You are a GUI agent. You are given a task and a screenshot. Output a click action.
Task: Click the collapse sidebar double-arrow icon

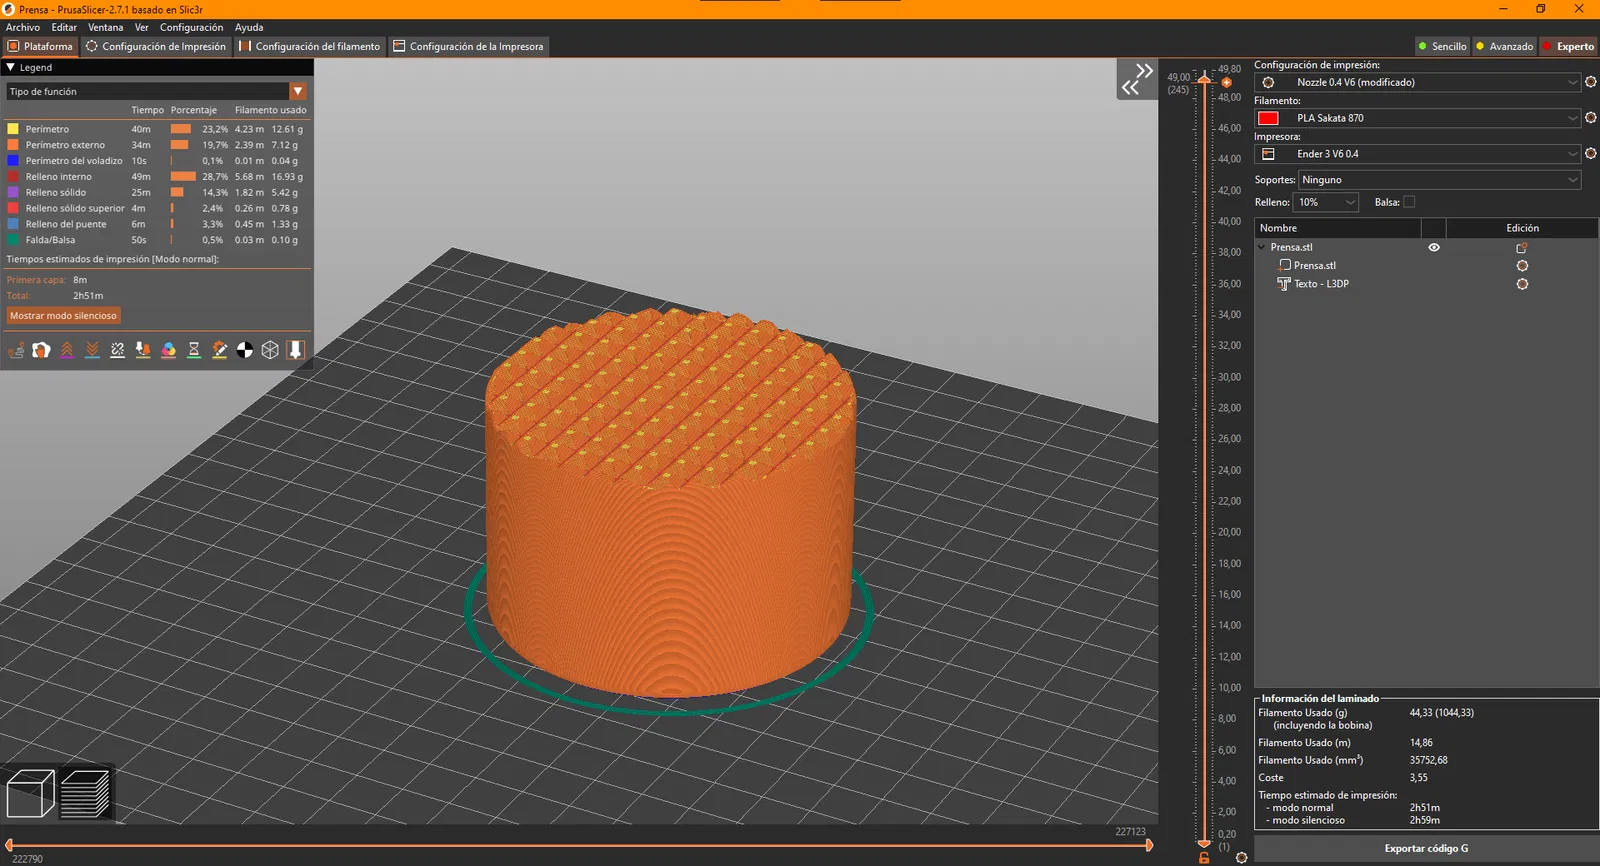pyautogui.click(x=1137, y=80)
